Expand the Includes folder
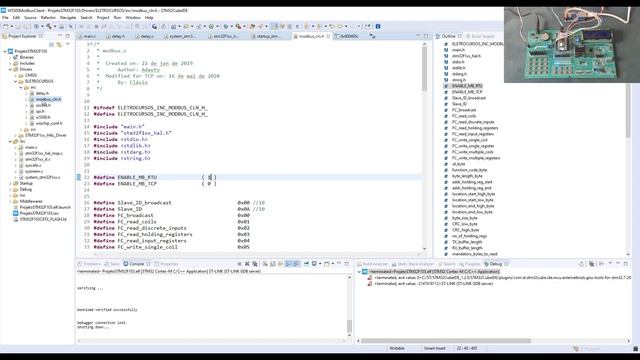 (10, 64)
